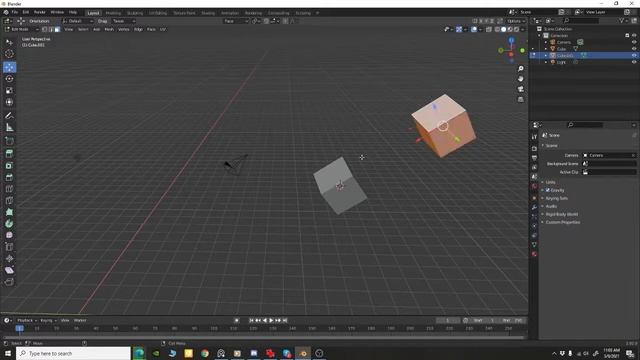Open the File menu
The image size is (640, 360).
click(15, 12)
